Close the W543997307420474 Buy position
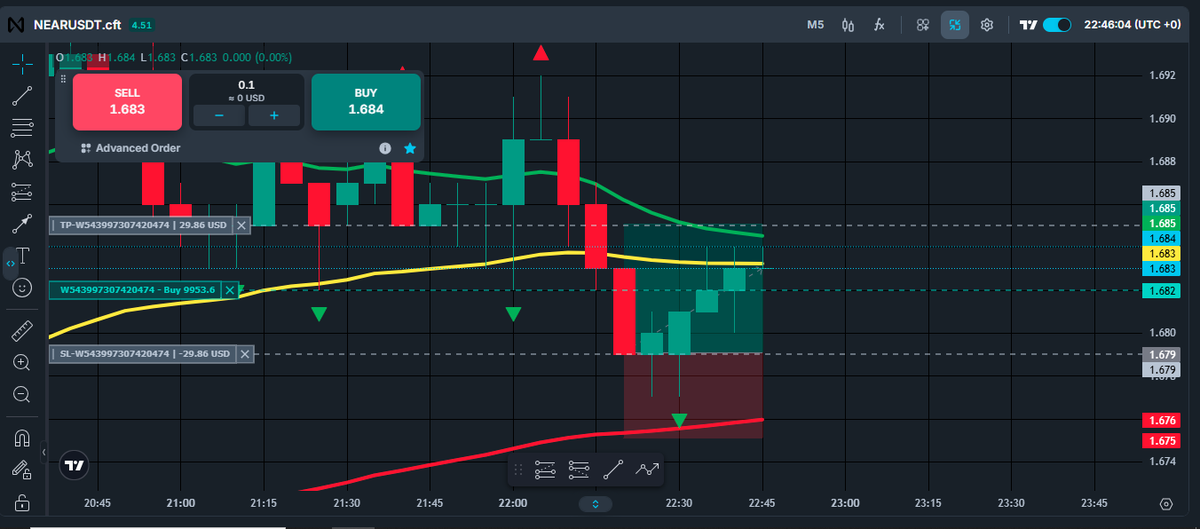Image resolution: width=1200 pixels, height=529 pixels. (x=229, y=290)
